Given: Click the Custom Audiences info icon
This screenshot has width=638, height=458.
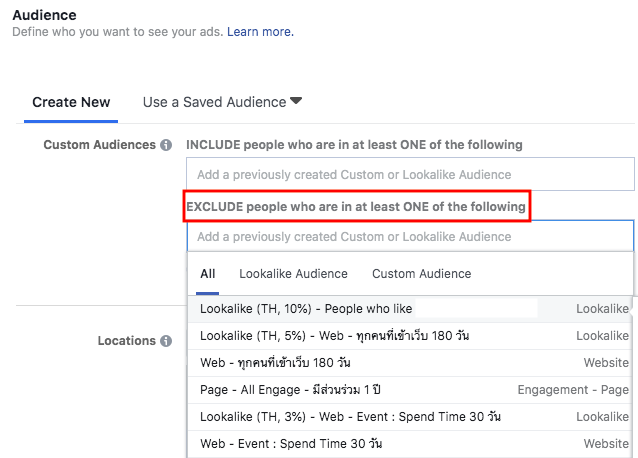Looking at the screenshot, I should tap(166, 145).
